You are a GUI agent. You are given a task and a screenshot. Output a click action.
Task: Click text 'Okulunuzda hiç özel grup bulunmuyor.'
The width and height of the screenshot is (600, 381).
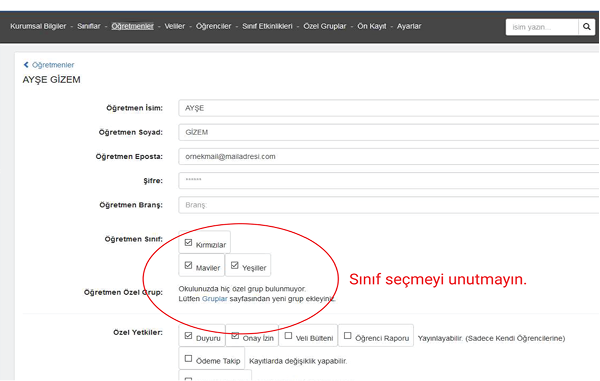coord(242,288)
